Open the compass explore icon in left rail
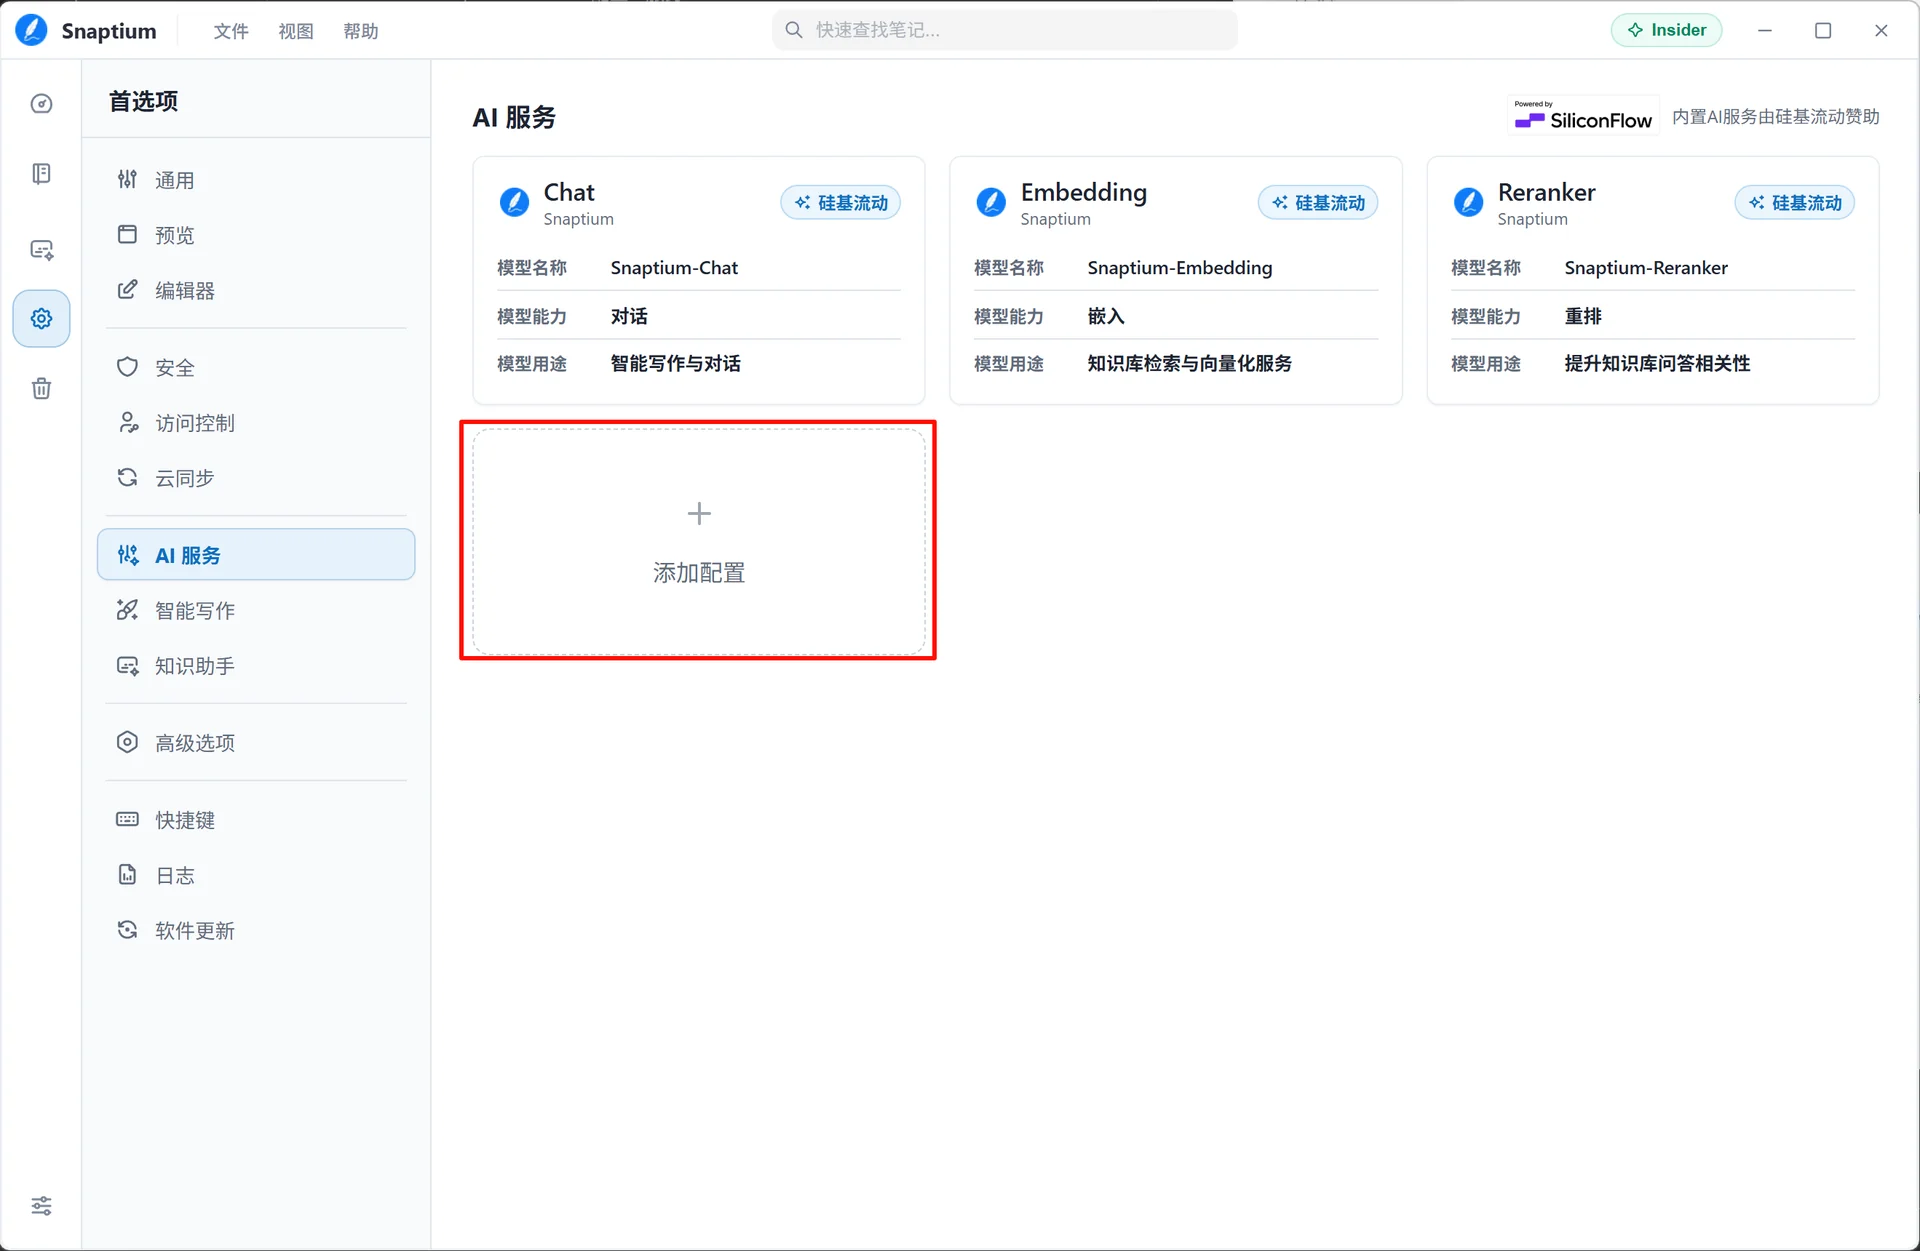 coord(41,104)
